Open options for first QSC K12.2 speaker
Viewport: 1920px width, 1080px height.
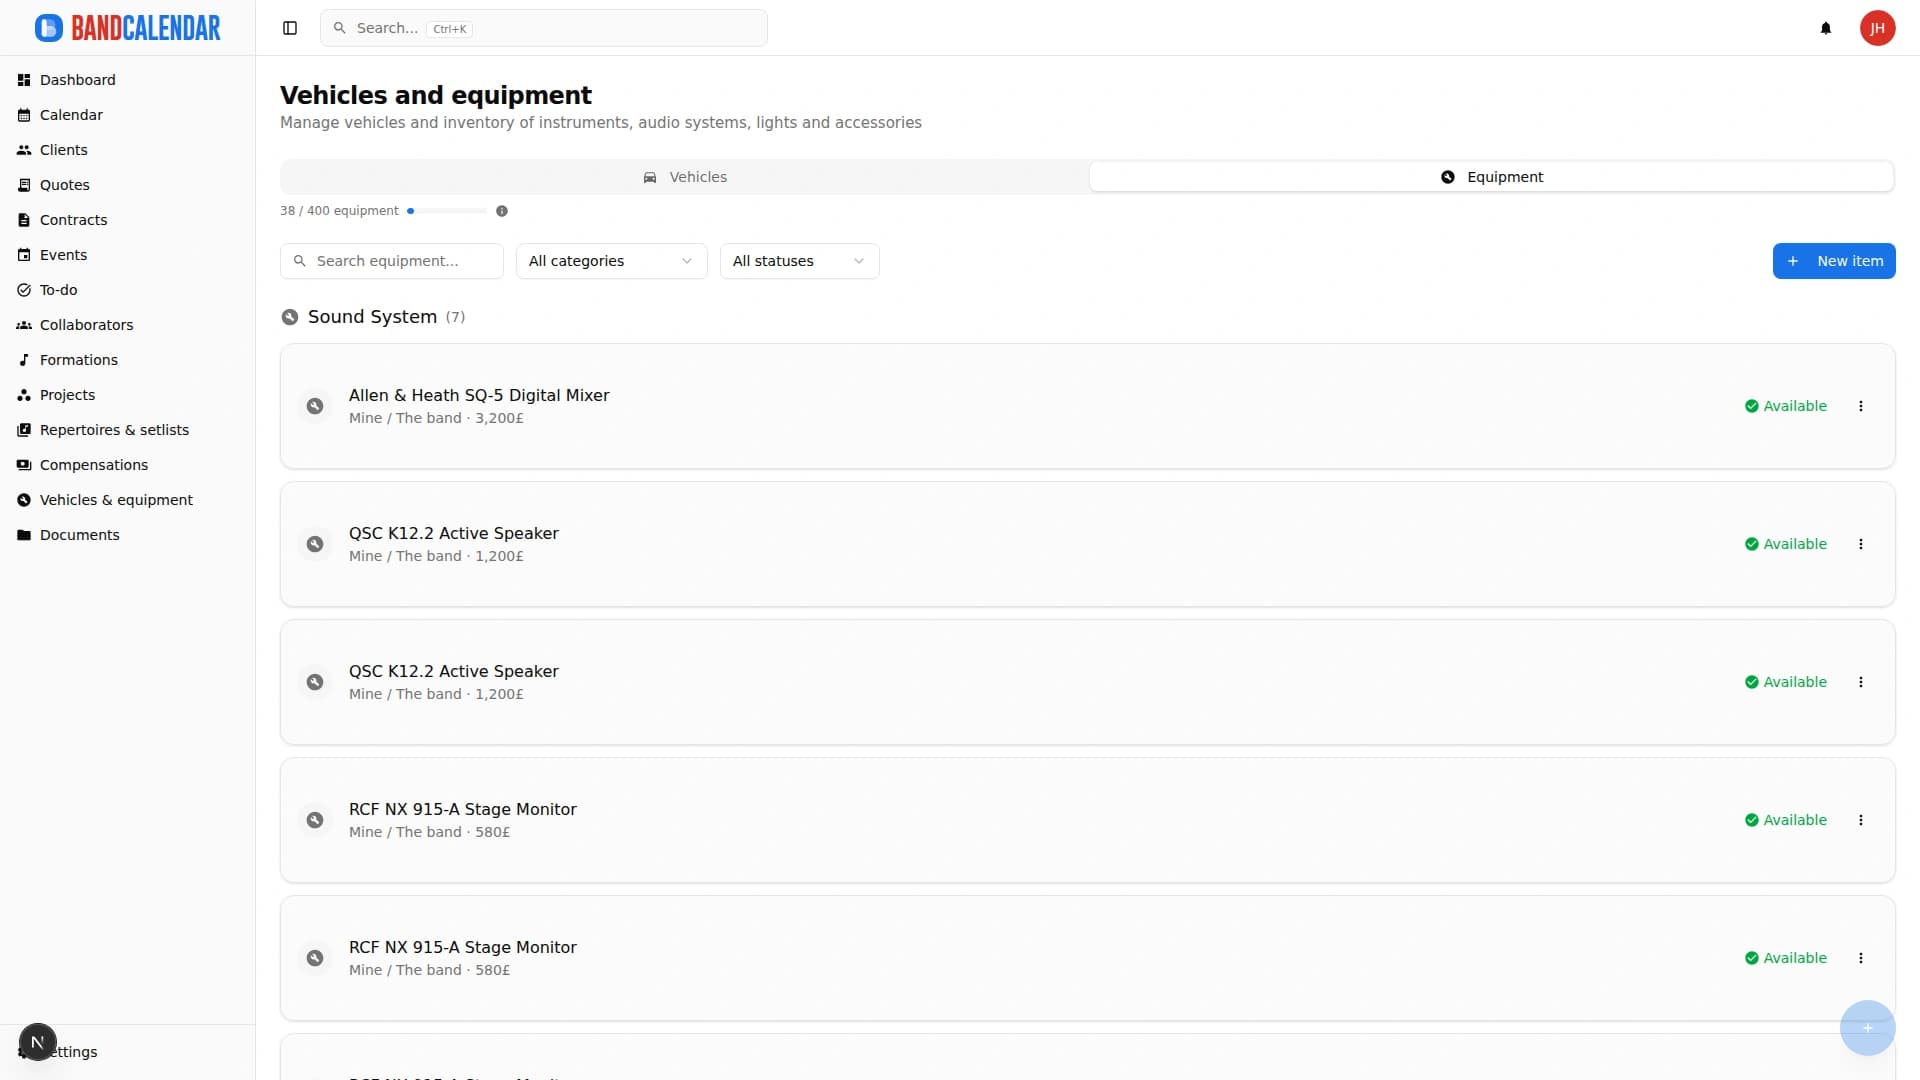[1861, 544]
